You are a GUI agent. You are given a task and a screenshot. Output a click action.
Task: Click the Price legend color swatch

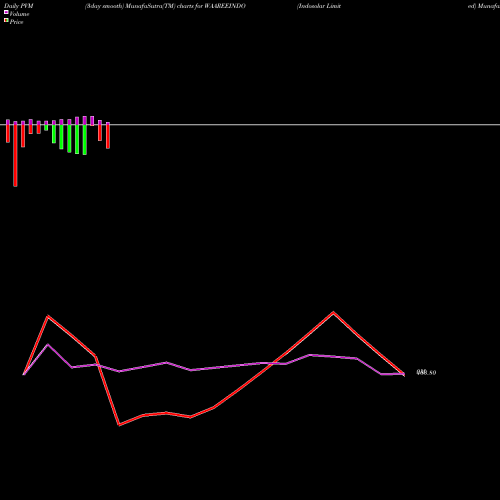[x=6, y=20]
